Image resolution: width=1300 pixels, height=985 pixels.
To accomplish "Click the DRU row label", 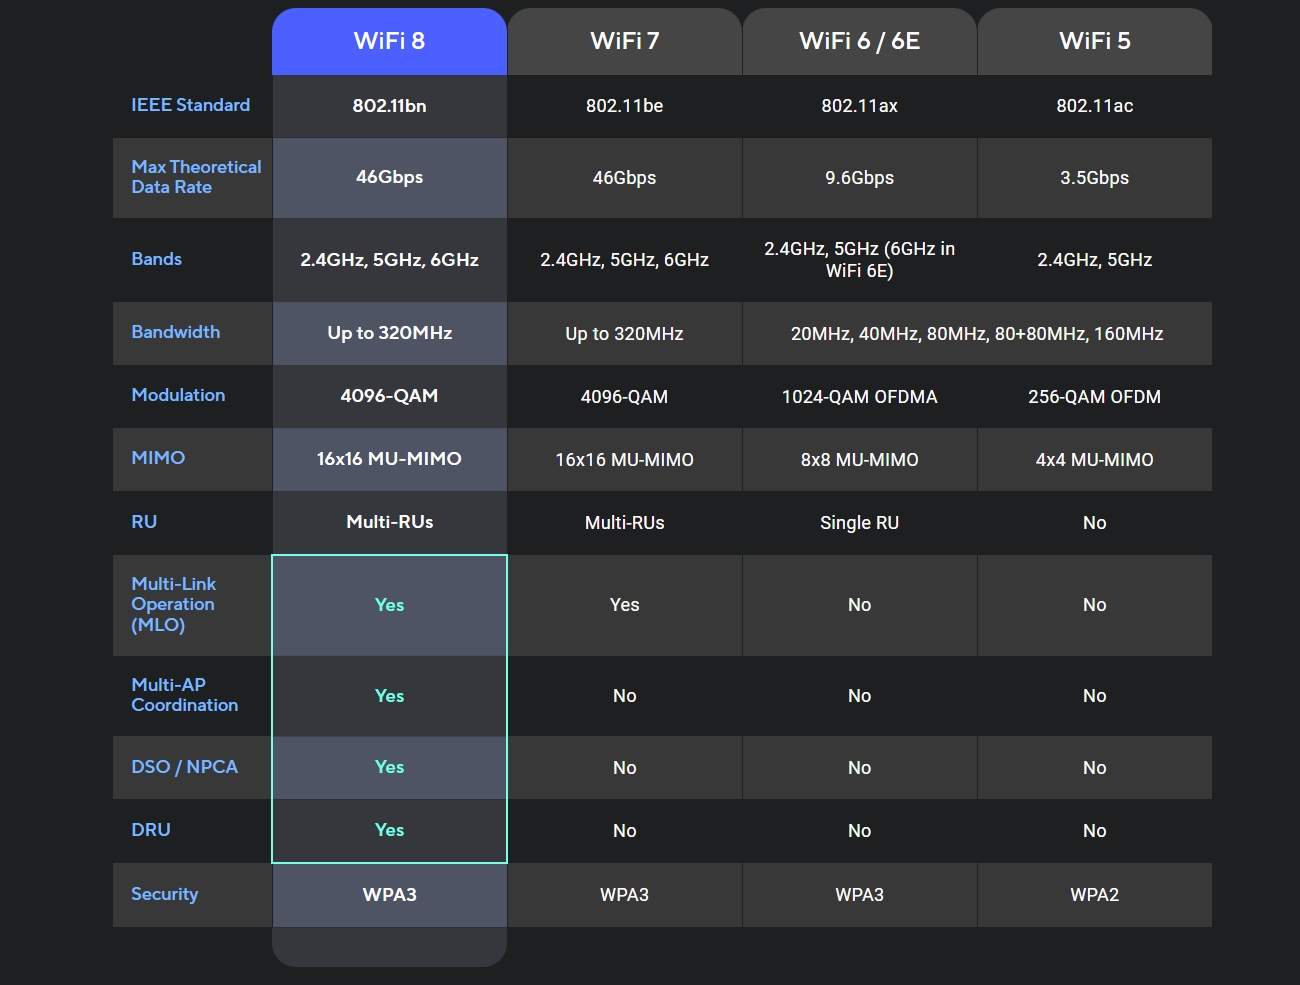I will pyautogui.click(x=151, y=830).
